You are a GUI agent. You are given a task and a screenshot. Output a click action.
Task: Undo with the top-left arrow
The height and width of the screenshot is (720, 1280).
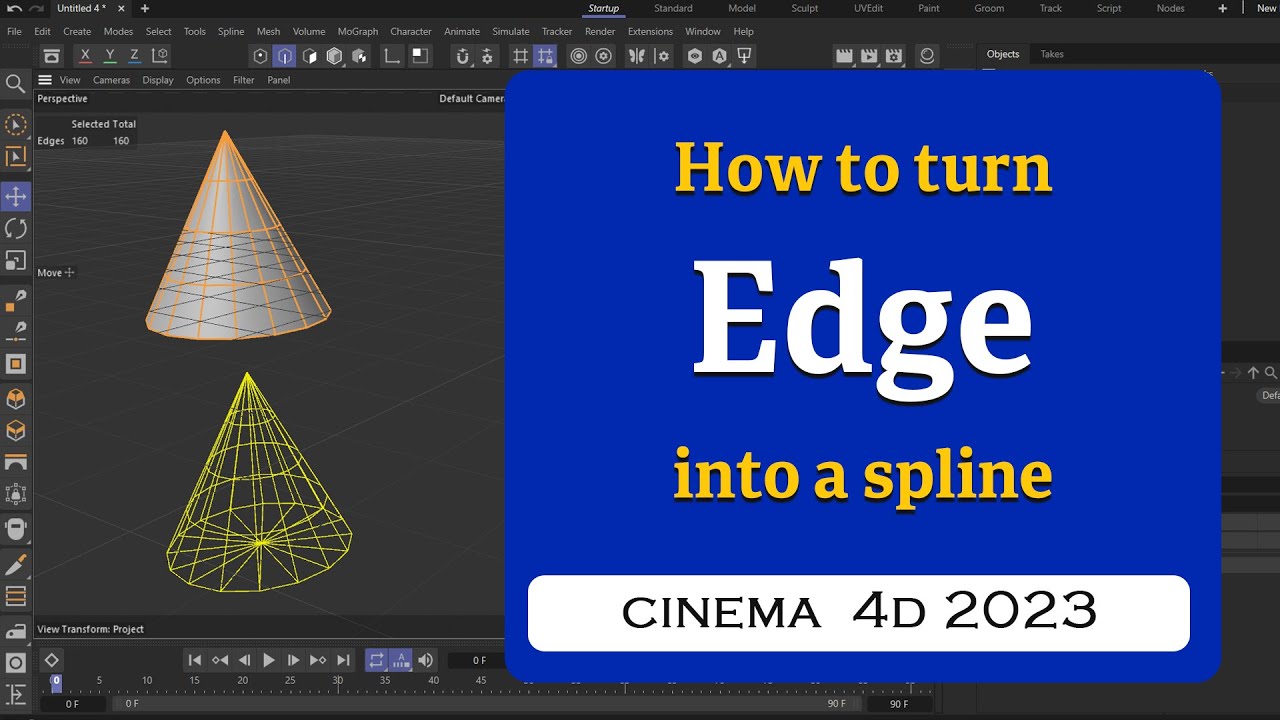click(x=15, y=8)
